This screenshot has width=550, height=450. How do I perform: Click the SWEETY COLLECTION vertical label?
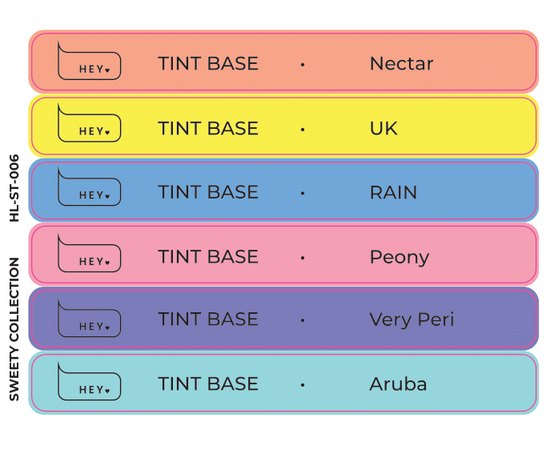coord(14,329)
